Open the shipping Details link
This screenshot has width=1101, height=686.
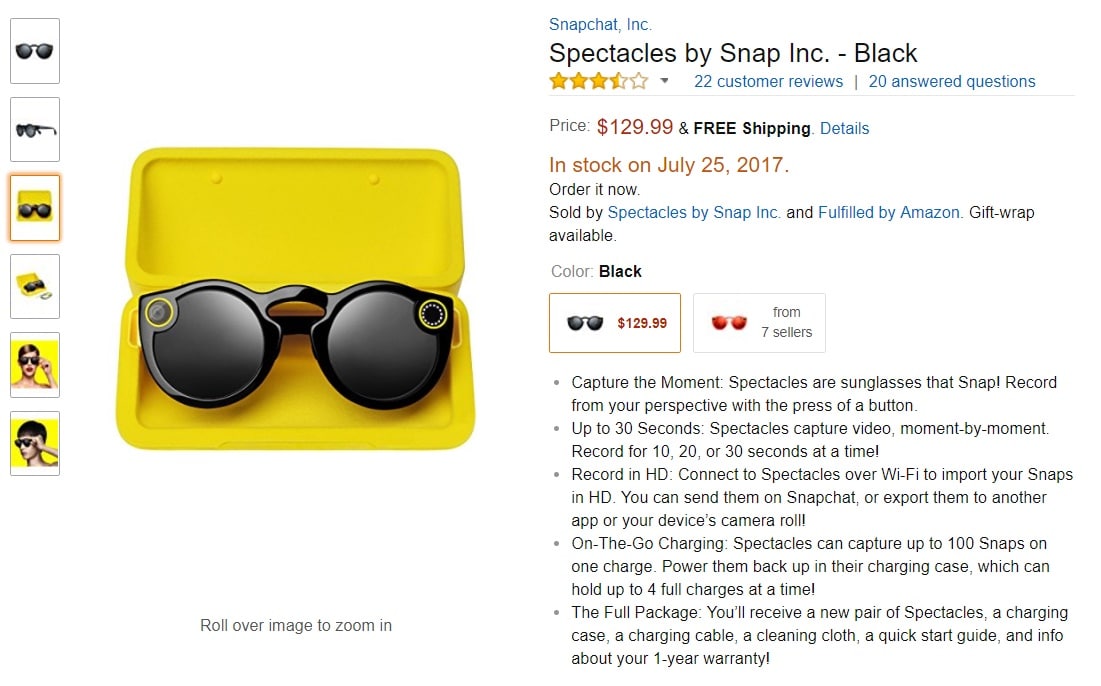[844, 128]
